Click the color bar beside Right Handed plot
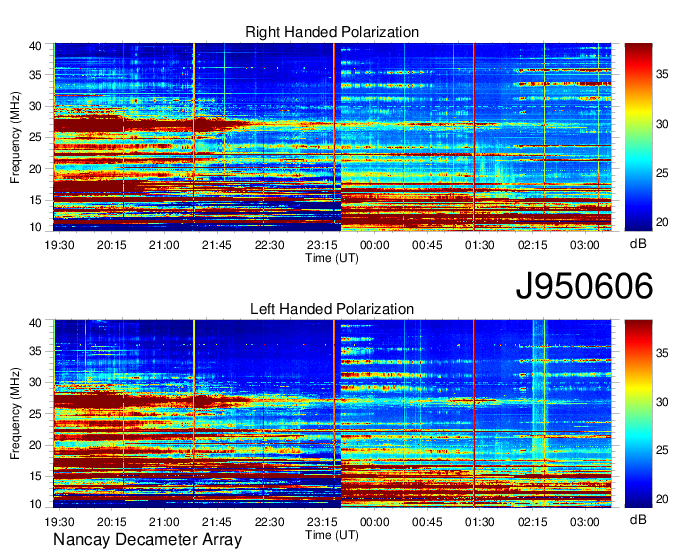The width and height of the screenshot is (680, 552). click(x=638, y=137)
